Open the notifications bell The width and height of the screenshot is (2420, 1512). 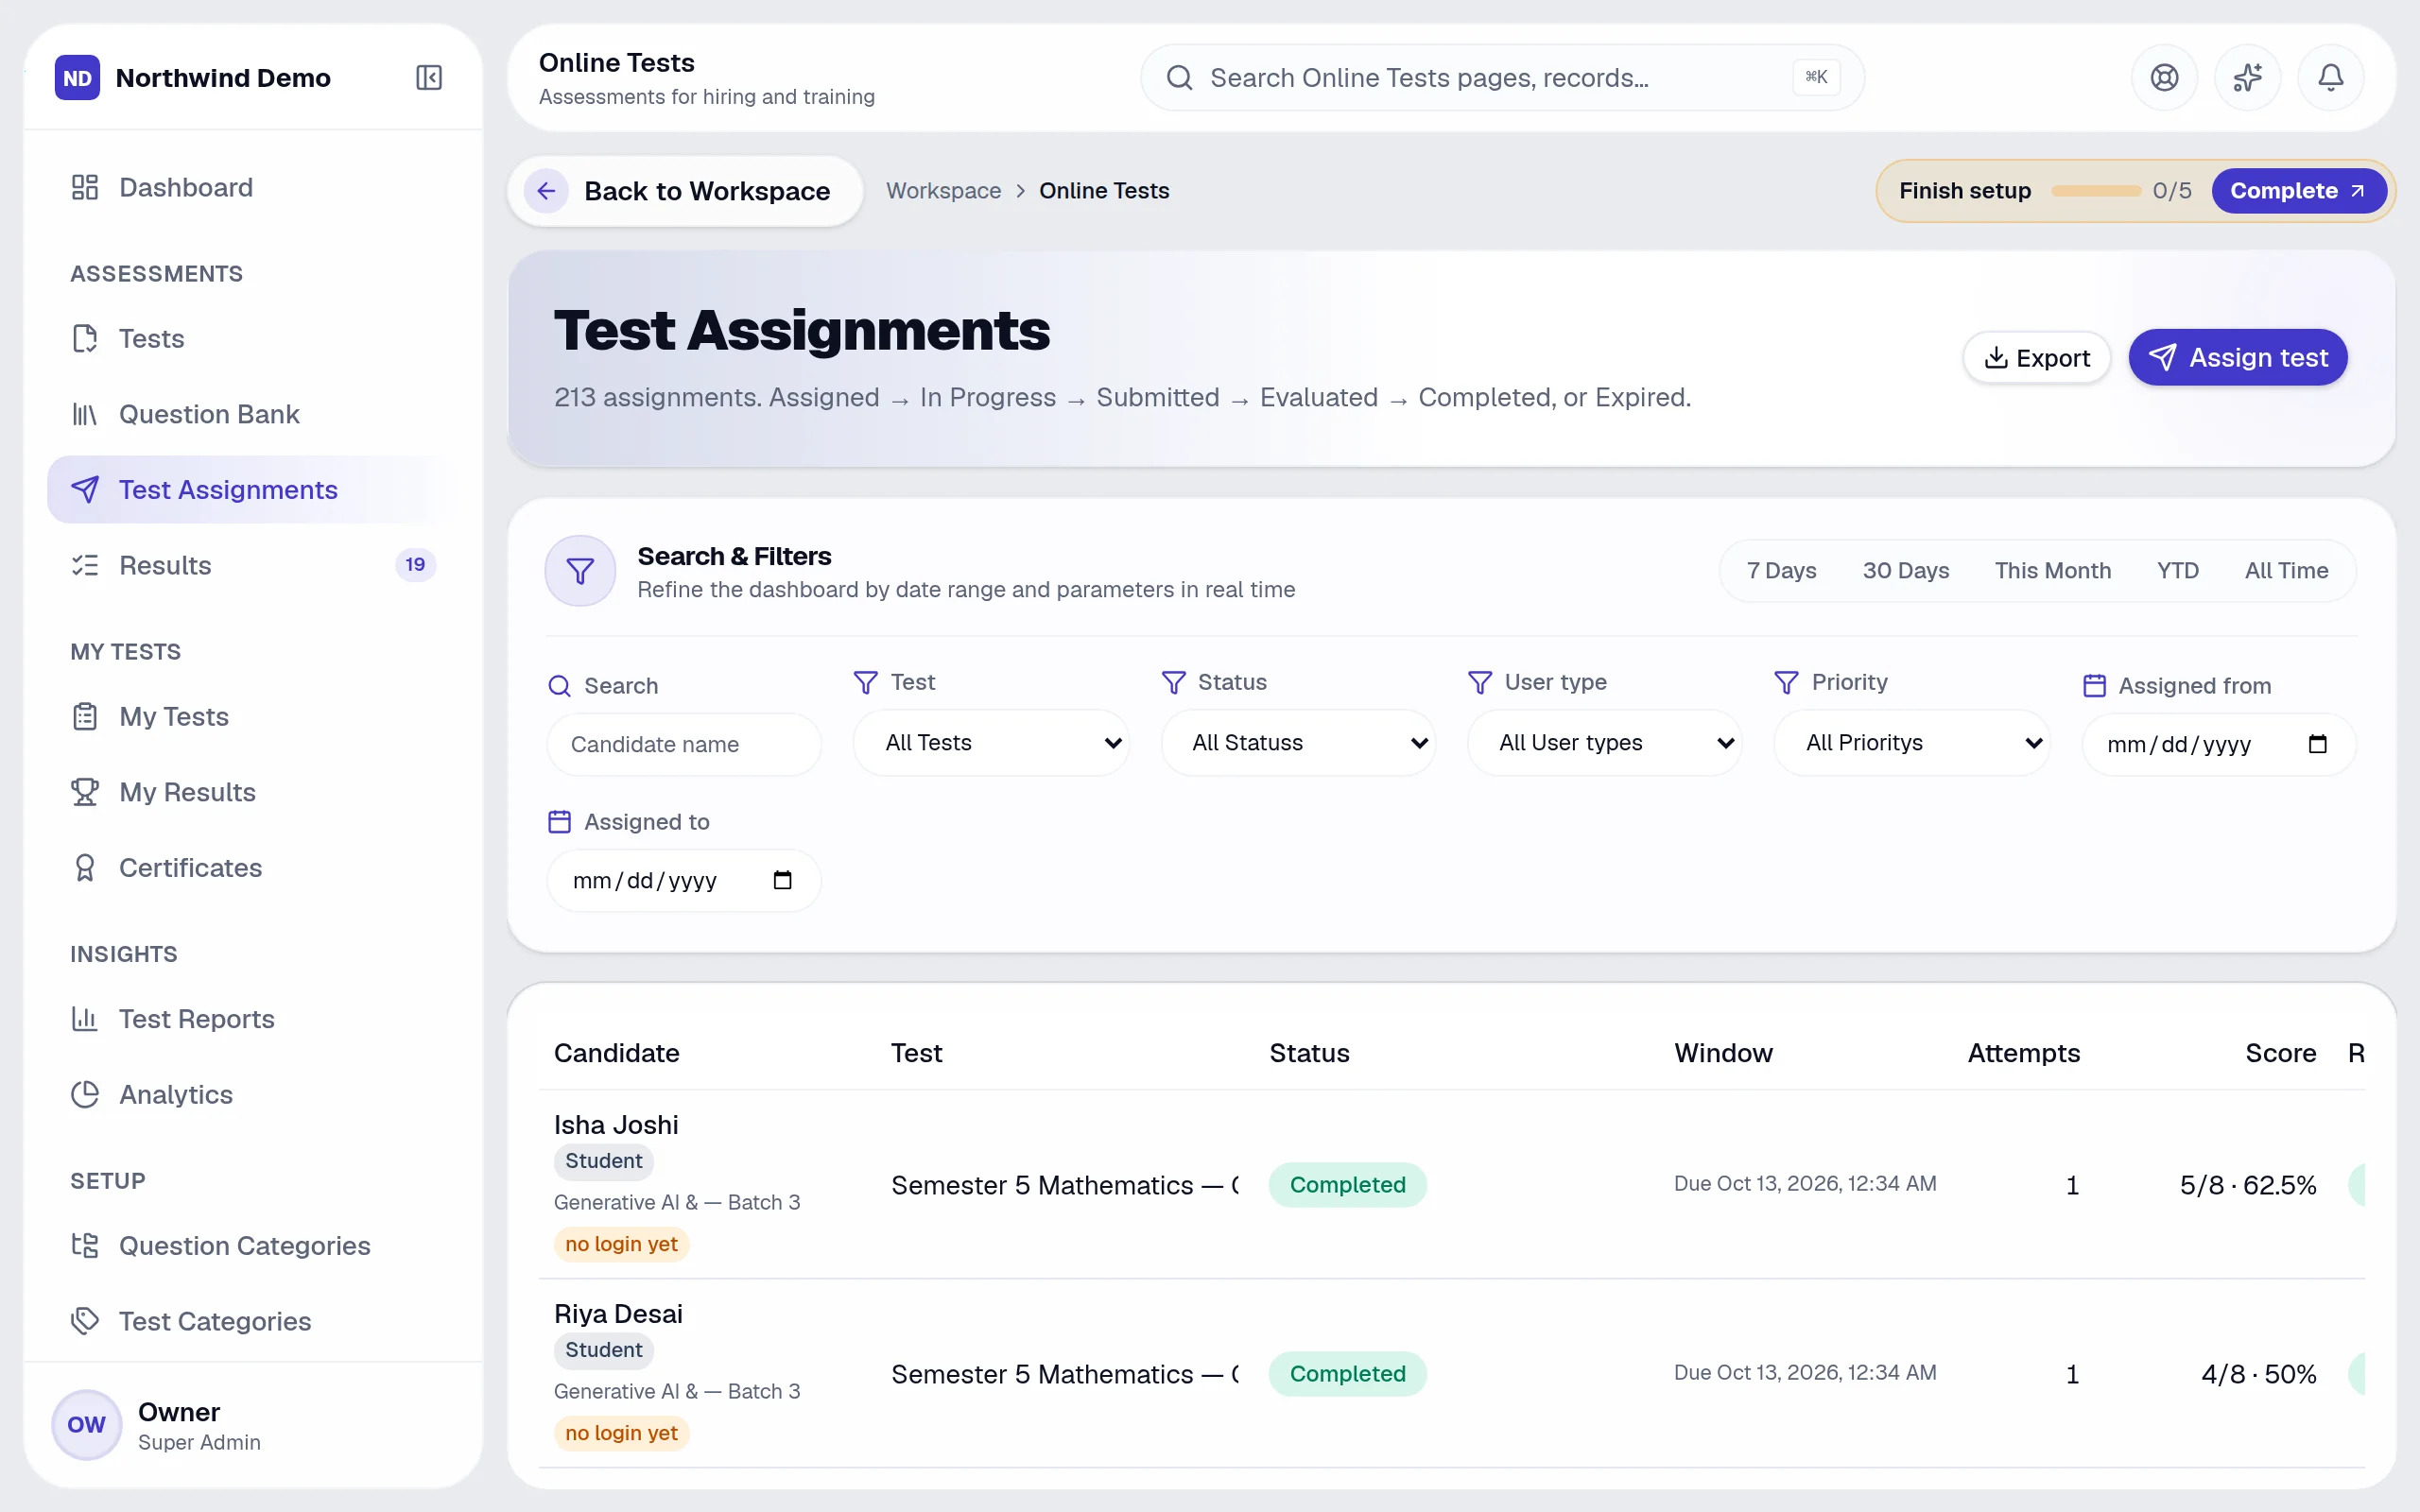pyautogui.click(x=2330, y=77)
